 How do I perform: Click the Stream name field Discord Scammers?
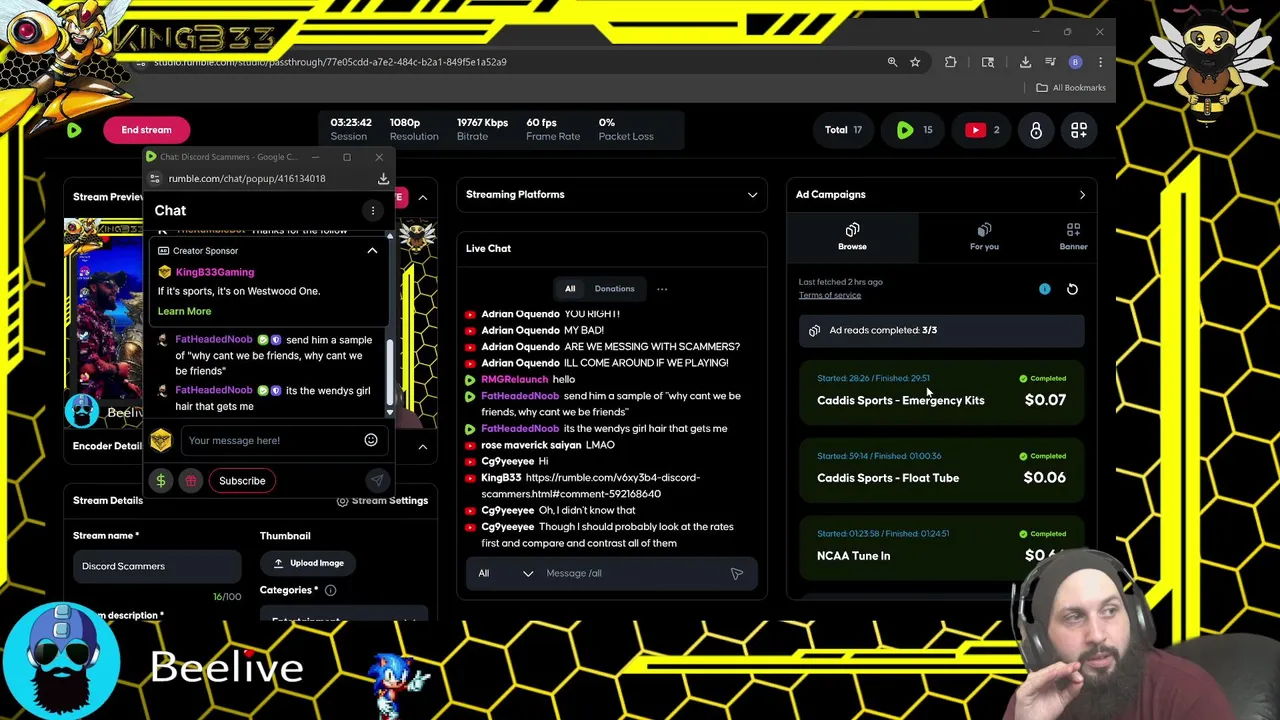pyautogui.click(x=157, y=566)
